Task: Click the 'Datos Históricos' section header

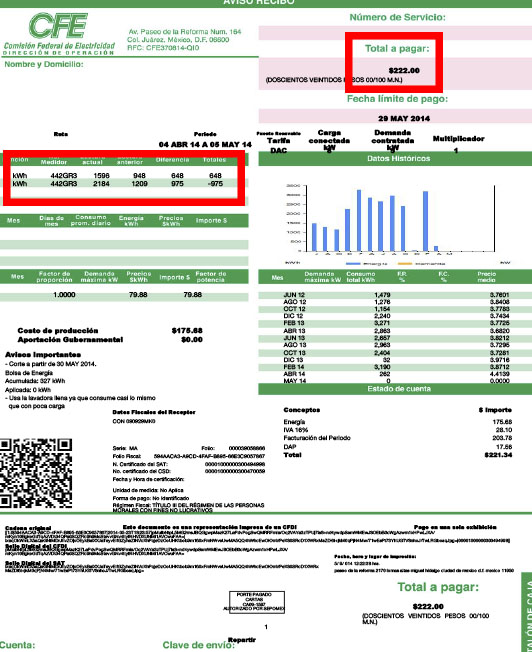Action: (x=398, y=158)
